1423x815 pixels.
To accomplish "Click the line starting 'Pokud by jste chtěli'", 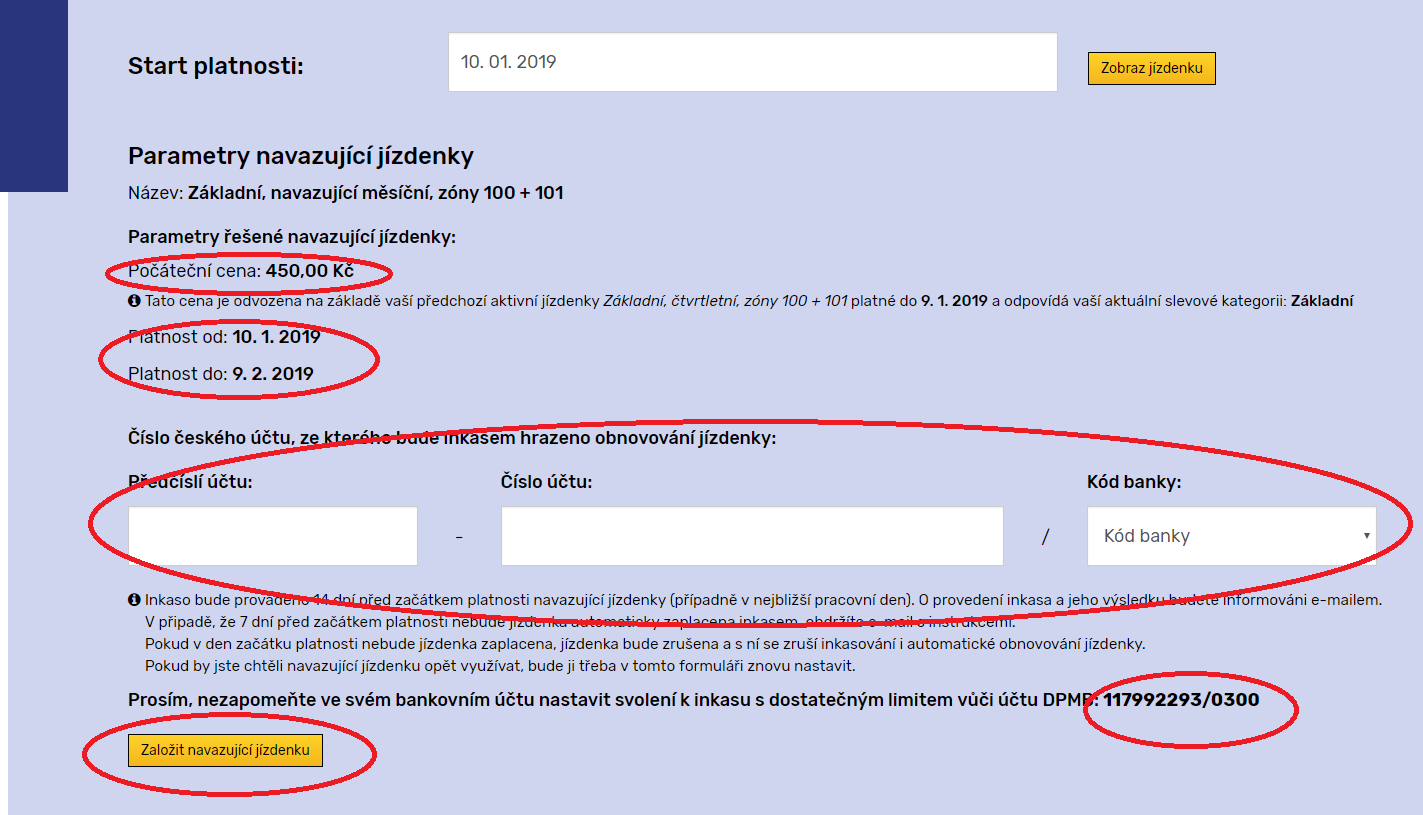I will (500, 666).
